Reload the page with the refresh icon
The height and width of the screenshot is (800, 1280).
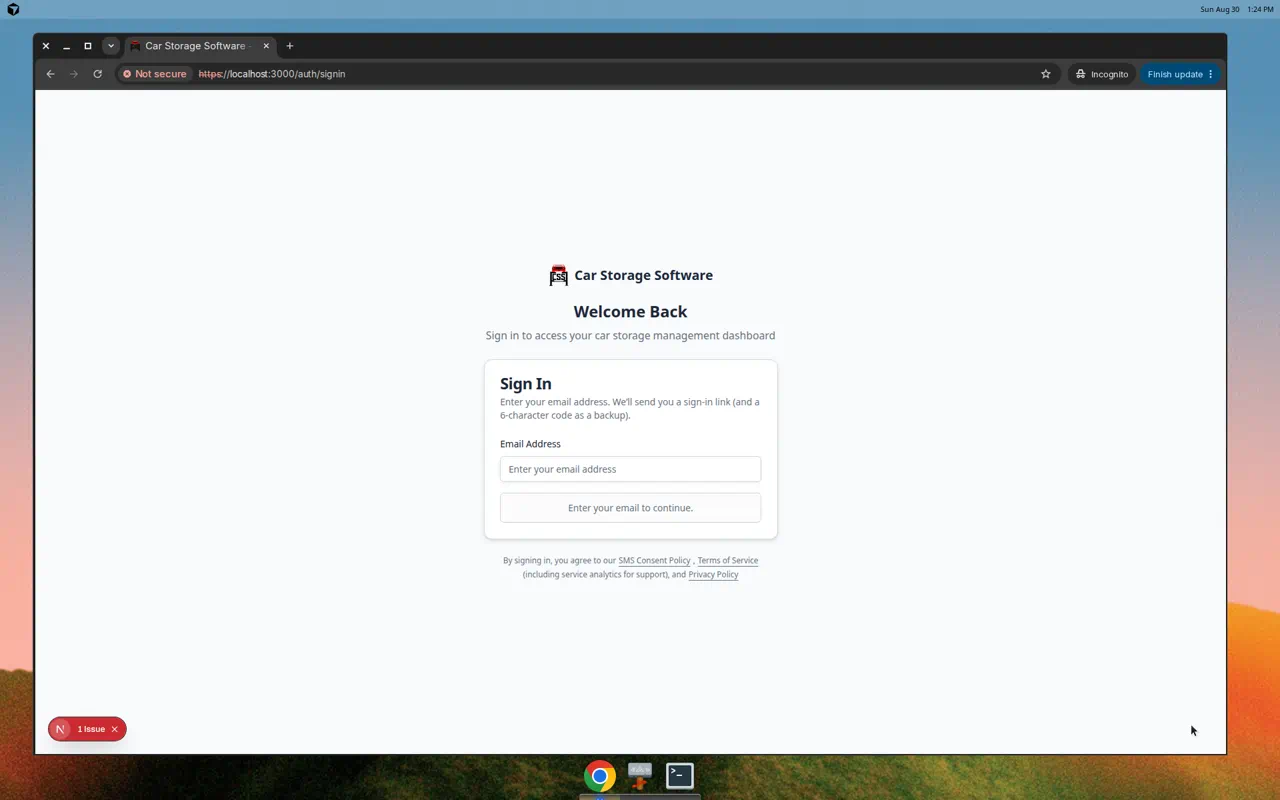pyautogui.click(x=97, y=74)
